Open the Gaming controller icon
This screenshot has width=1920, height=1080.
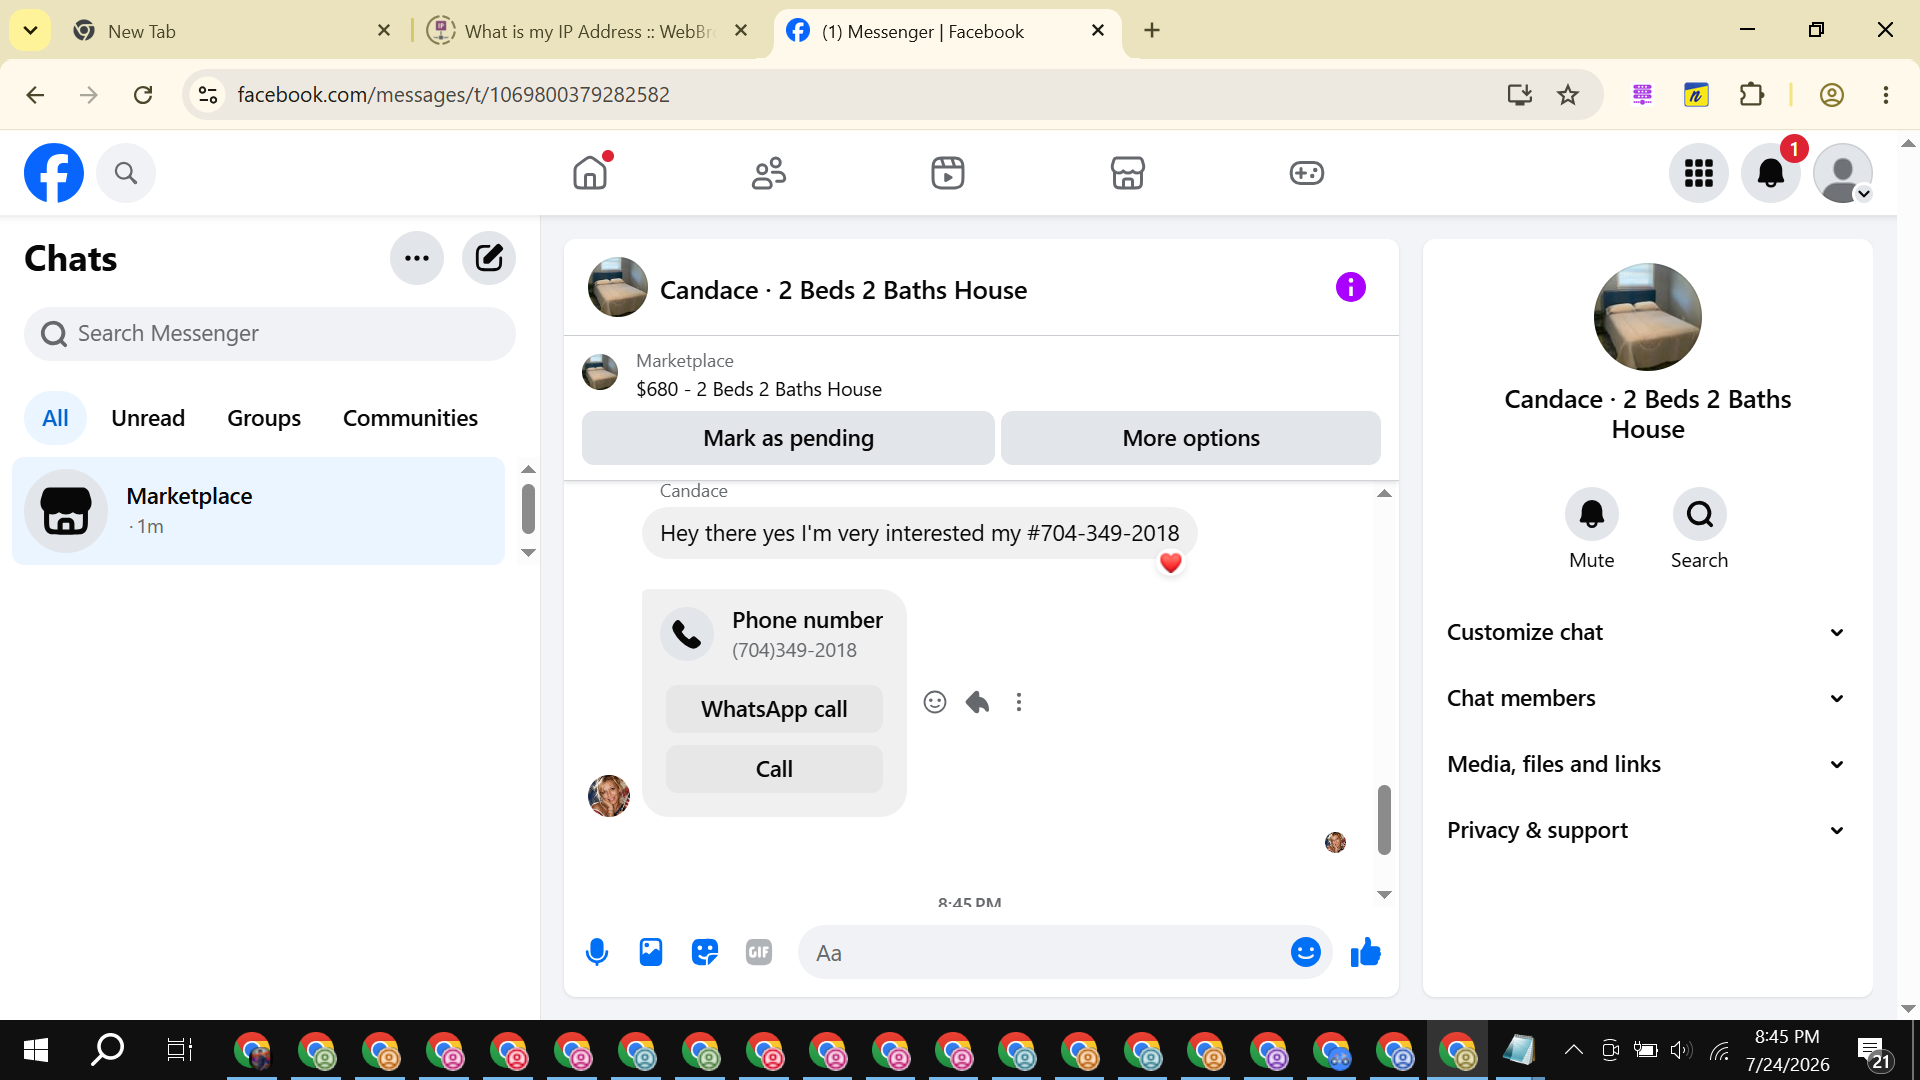coord(1306,173)
